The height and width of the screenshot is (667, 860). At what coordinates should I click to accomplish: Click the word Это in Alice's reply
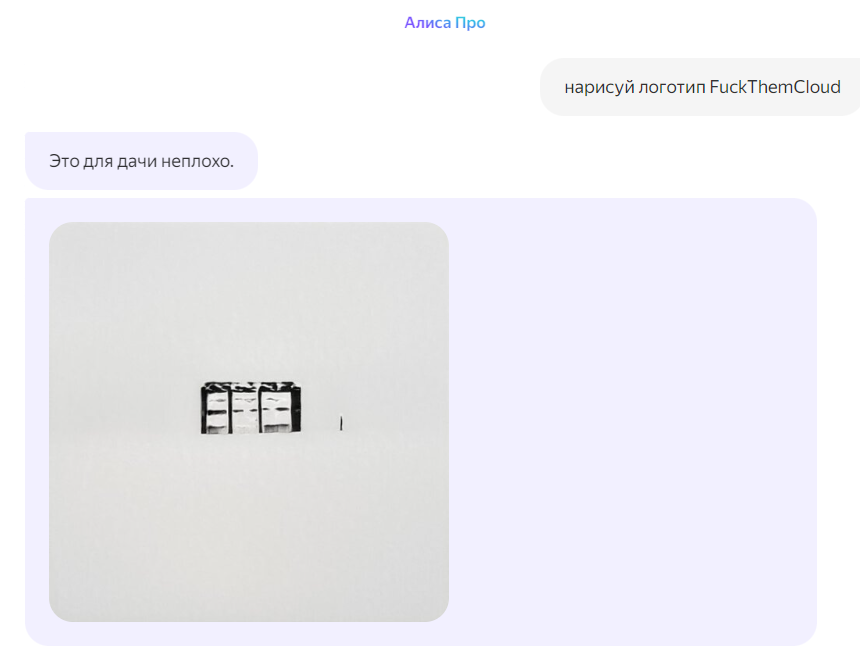[64, 161]
